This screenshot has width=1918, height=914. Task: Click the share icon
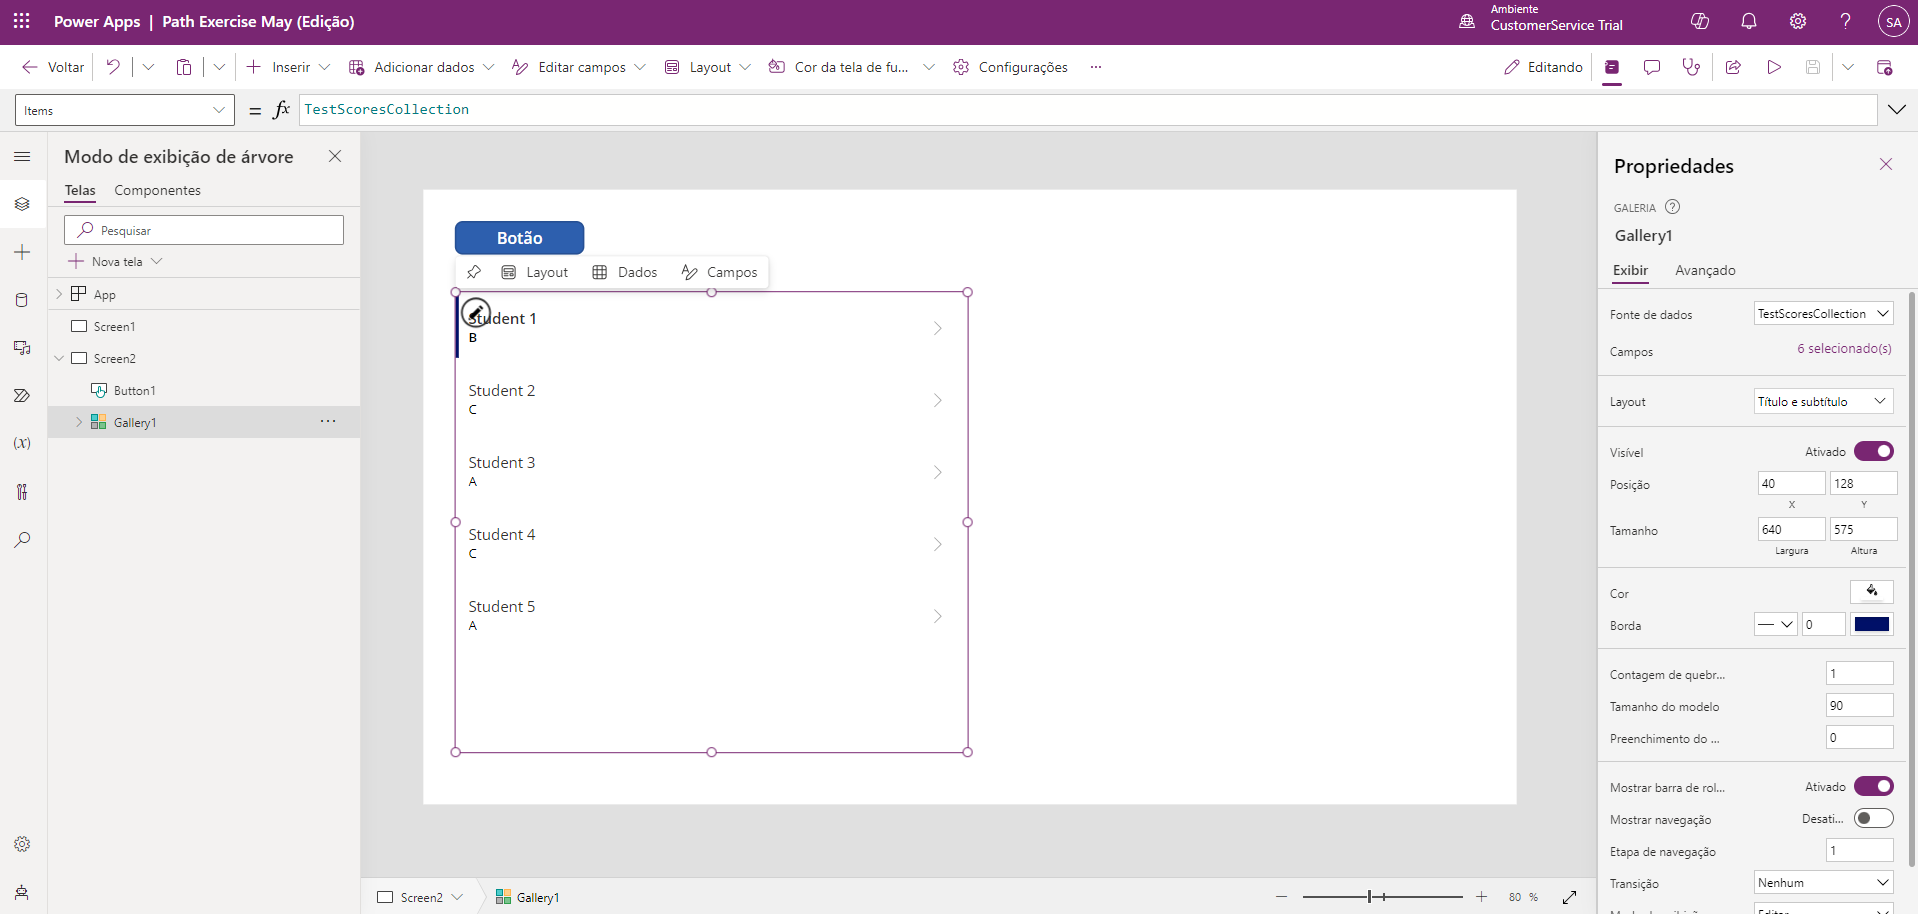point(1734,67)
